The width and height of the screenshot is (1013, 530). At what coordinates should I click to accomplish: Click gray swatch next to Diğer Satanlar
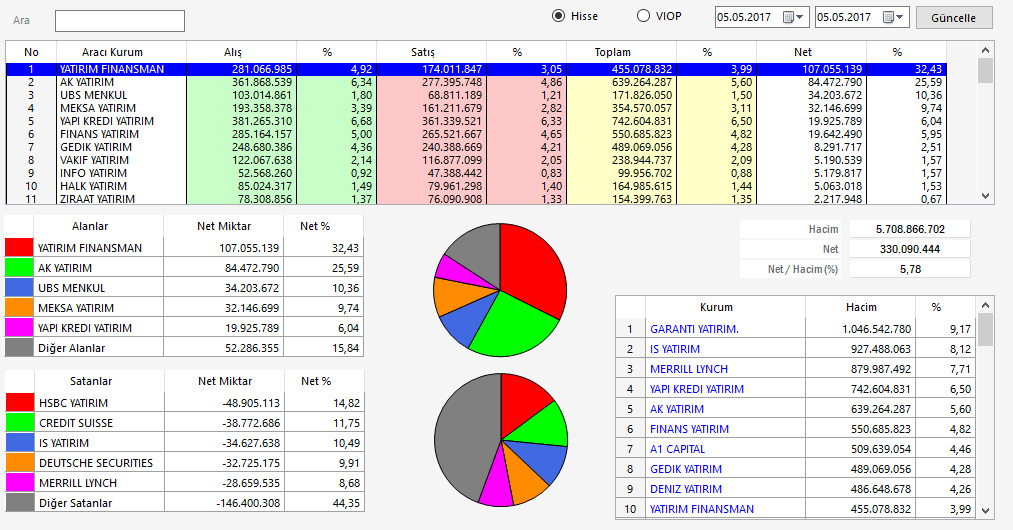coord(20,503)
